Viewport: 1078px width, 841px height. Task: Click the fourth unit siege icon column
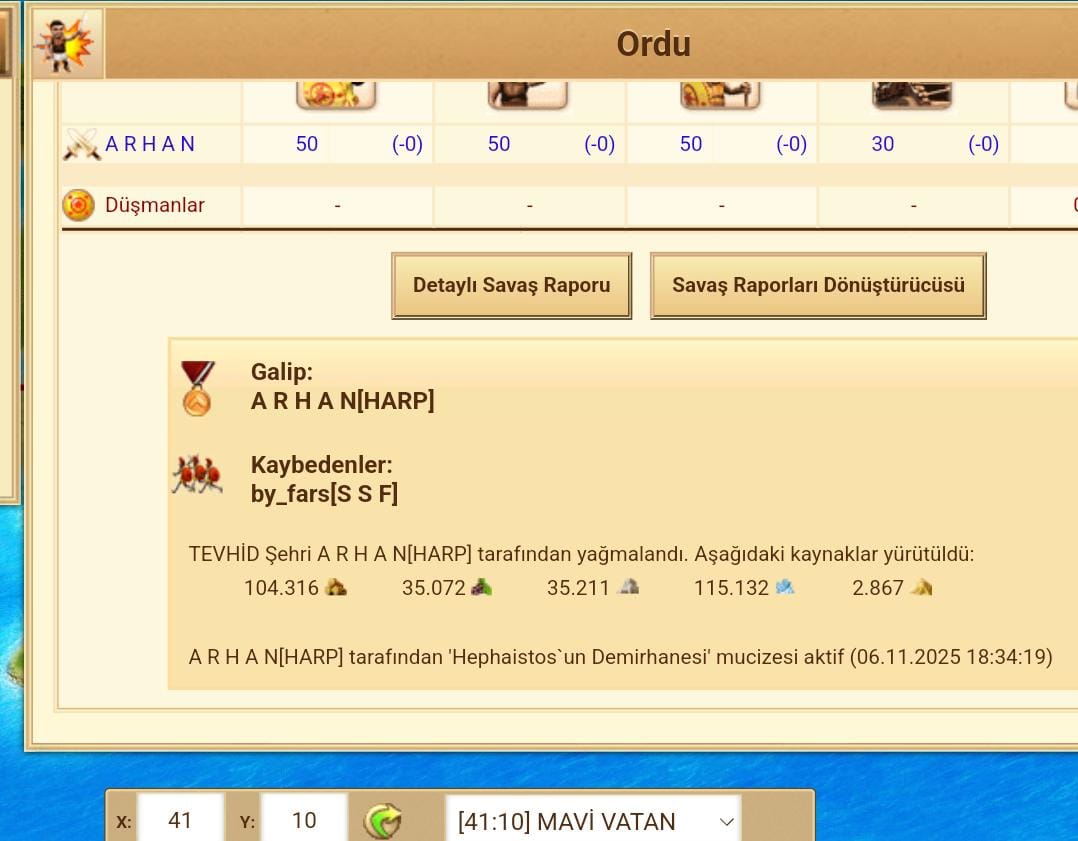(x=912, y=95)
